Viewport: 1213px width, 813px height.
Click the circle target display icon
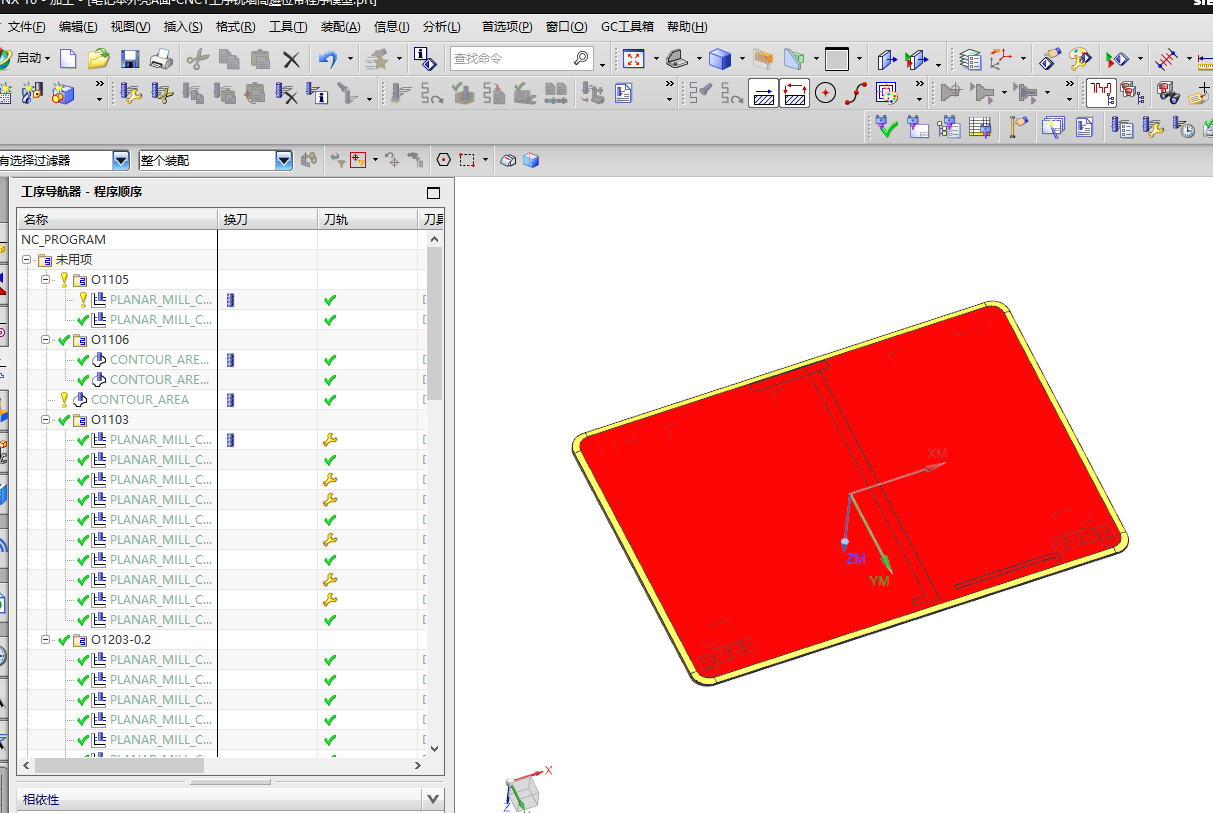click(825, 94)
